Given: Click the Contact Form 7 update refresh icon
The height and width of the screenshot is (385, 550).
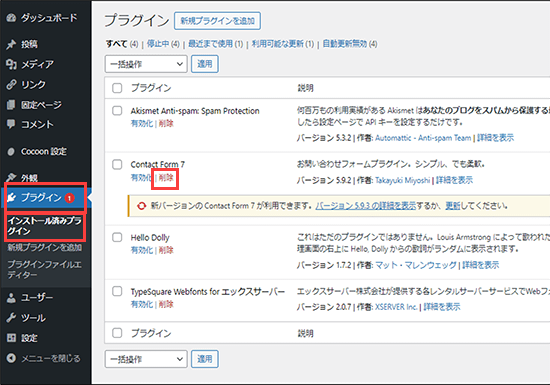Looking at the screenshot, I should 141,206.
